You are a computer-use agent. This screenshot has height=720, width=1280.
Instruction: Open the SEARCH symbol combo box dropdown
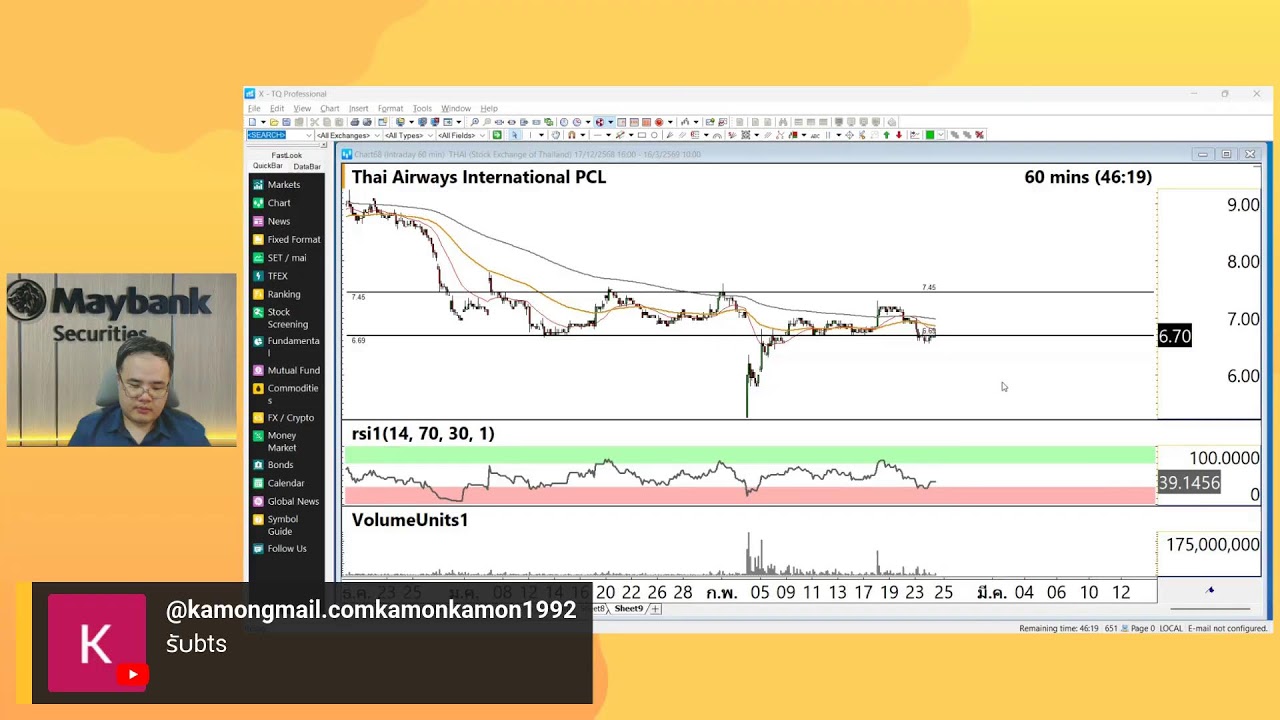click(x=309, y=135)
